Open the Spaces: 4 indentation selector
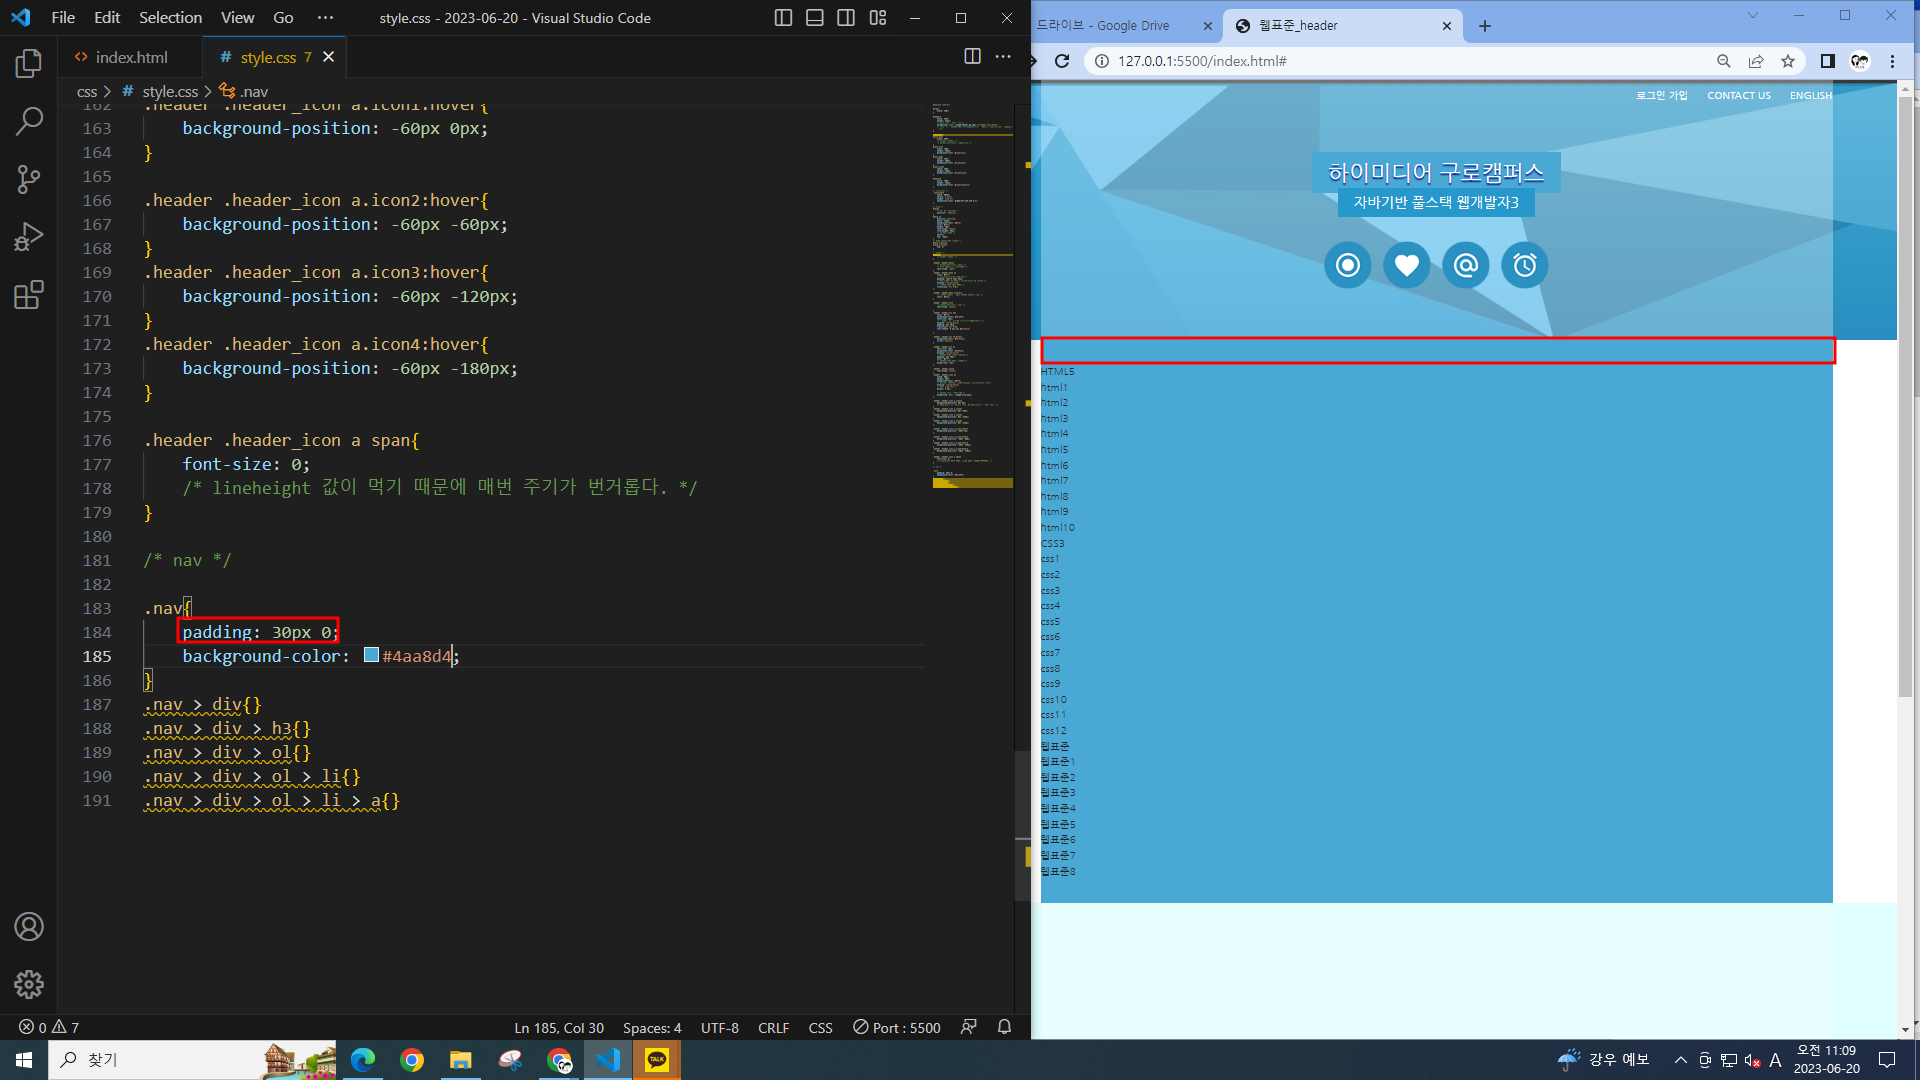 pos(652,1027)
